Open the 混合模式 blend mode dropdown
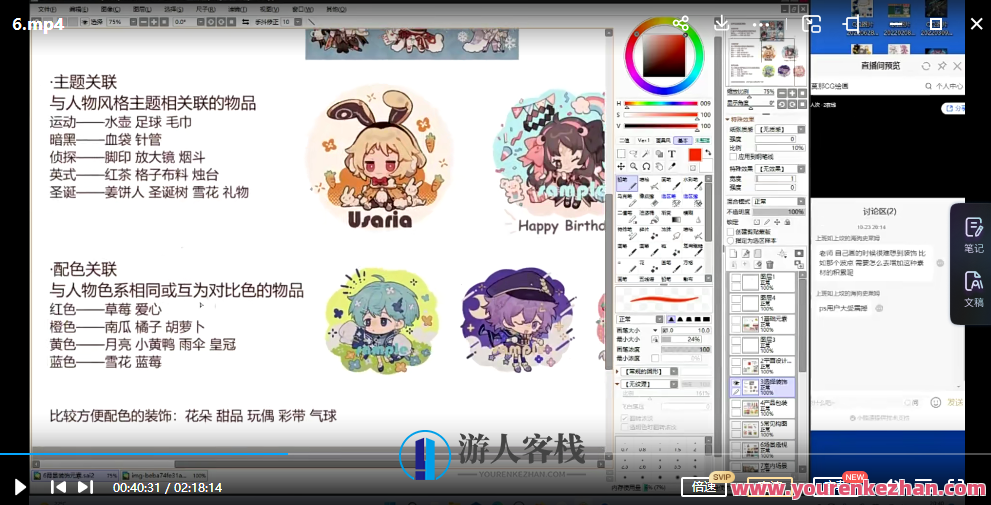Image resolution: width=991 pixels, height=505 pixels. click(780, 201)
